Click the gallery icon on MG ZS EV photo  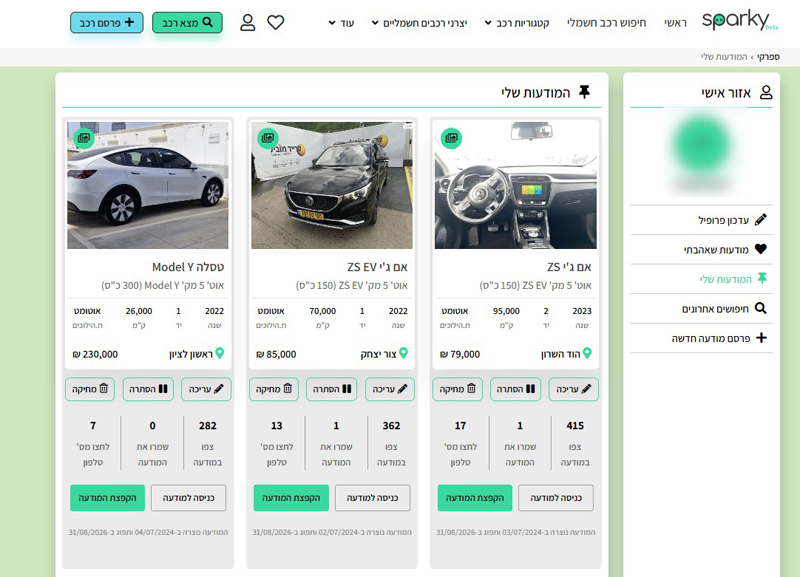pyautogui.click(x=267, y=138)
